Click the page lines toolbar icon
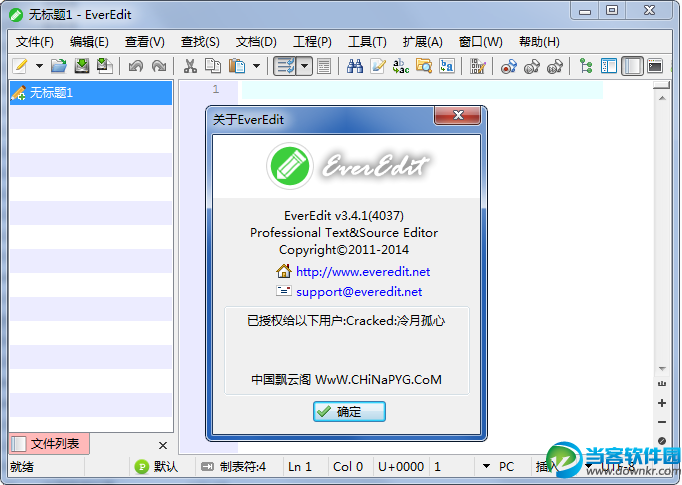This screenshot has height=485, width=682. pos(324,66)
